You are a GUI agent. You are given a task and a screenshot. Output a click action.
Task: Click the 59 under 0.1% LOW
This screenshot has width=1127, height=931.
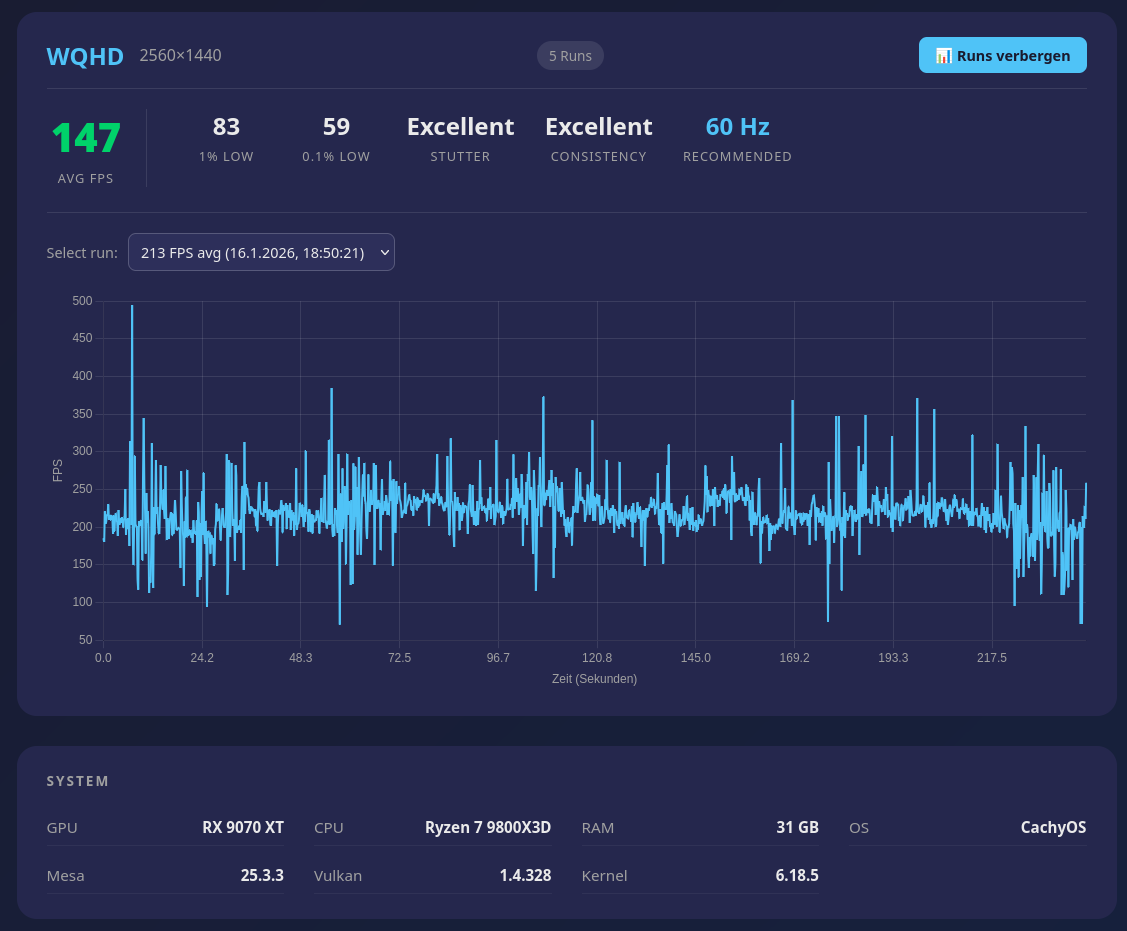coord(336,127)
